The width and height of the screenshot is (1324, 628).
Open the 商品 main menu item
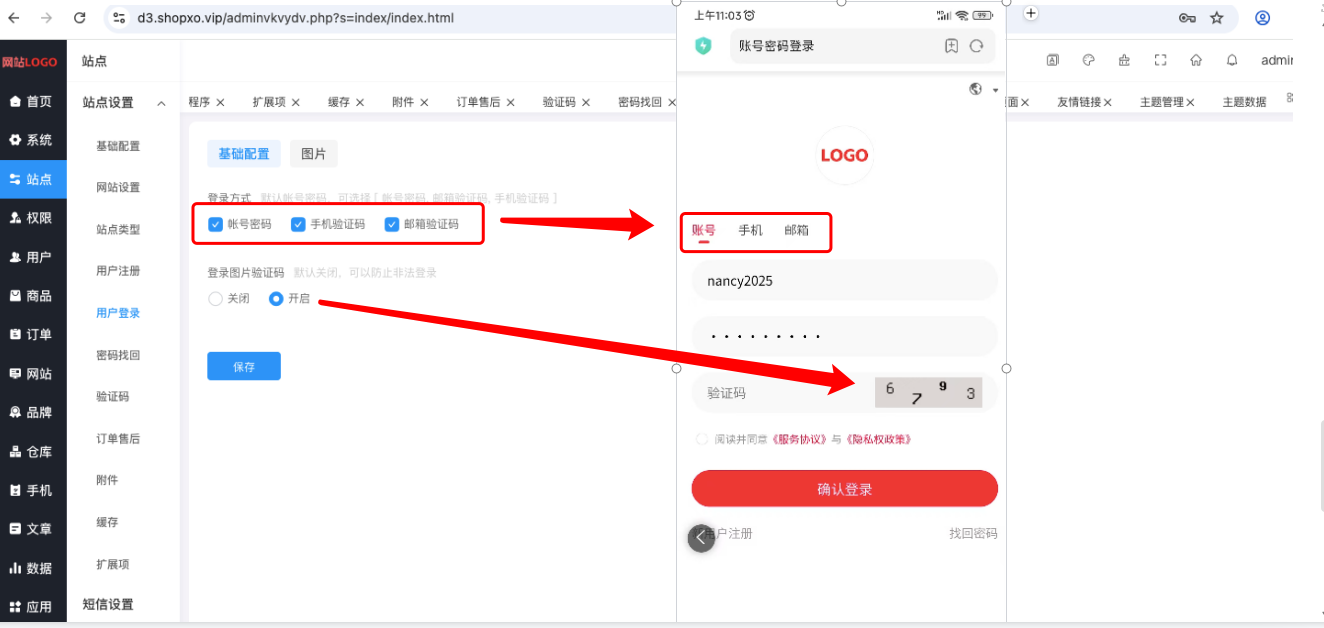(33, 295)
